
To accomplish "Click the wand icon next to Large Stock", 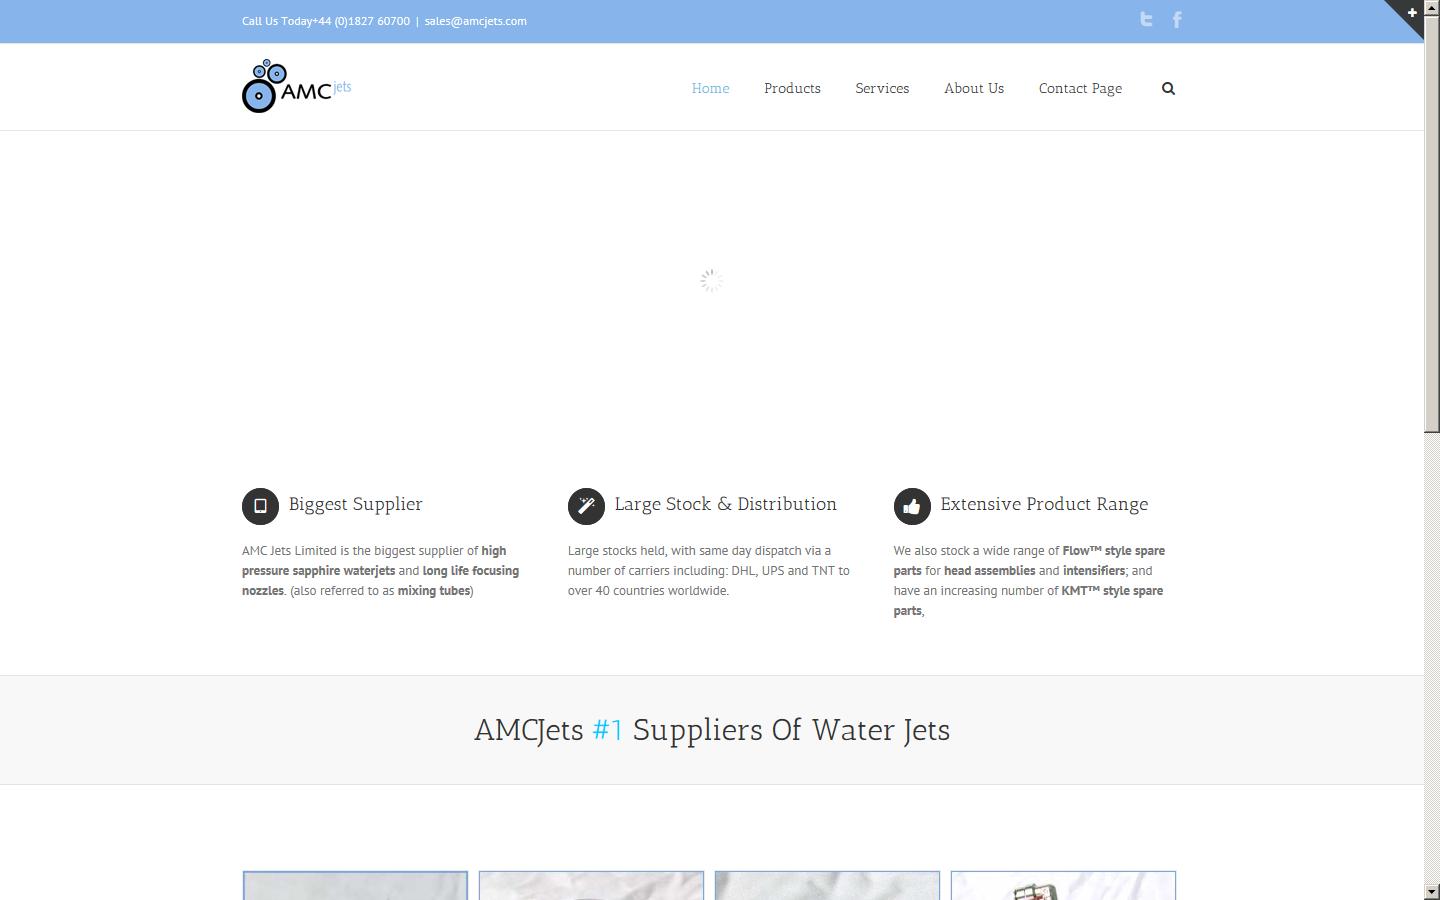I will point(586,506).
